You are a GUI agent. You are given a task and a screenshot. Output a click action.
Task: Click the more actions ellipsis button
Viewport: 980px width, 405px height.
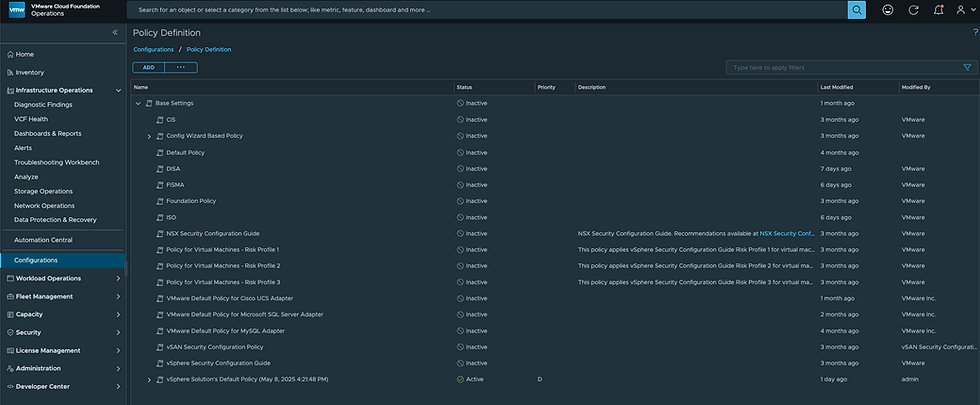coord(181,68)
